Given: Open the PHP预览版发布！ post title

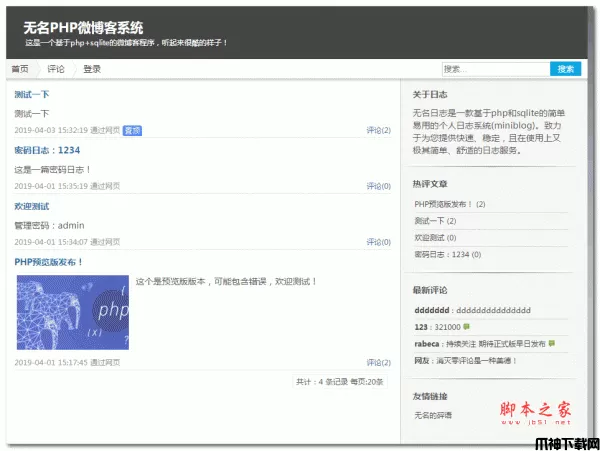Looking at the screenshot, I should coord(49,262).
